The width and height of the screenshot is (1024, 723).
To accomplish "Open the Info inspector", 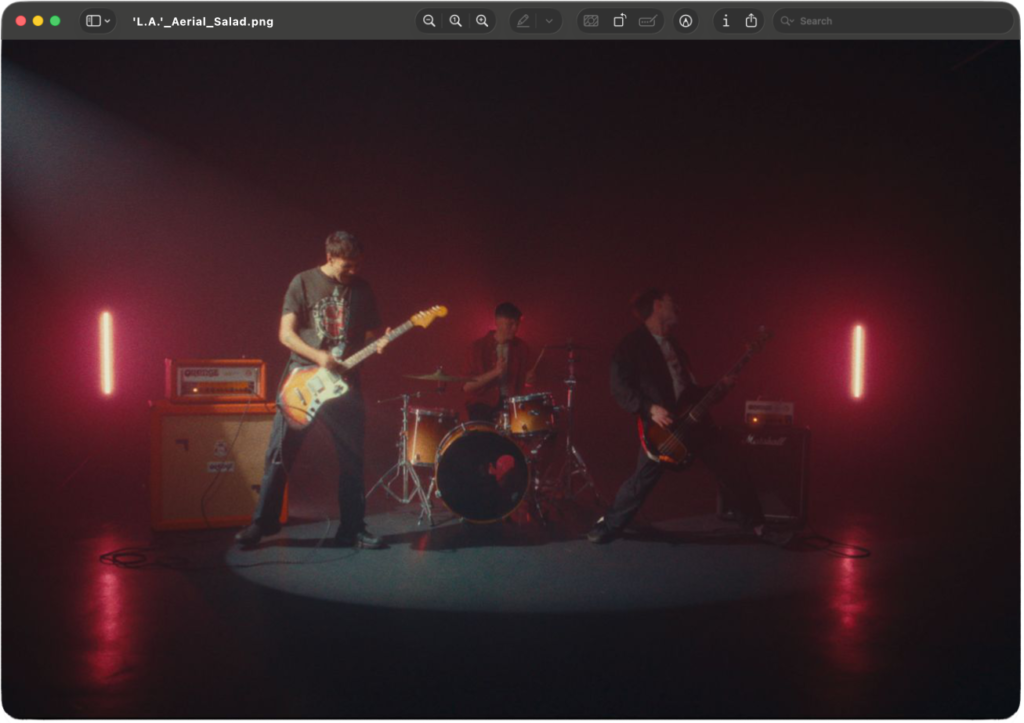I will point(725,21).
